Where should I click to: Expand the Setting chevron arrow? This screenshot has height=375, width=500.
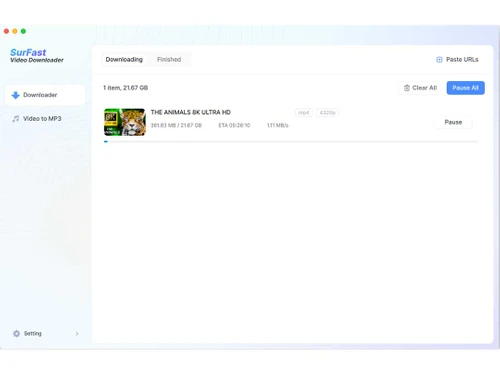(x=77, y=333)
